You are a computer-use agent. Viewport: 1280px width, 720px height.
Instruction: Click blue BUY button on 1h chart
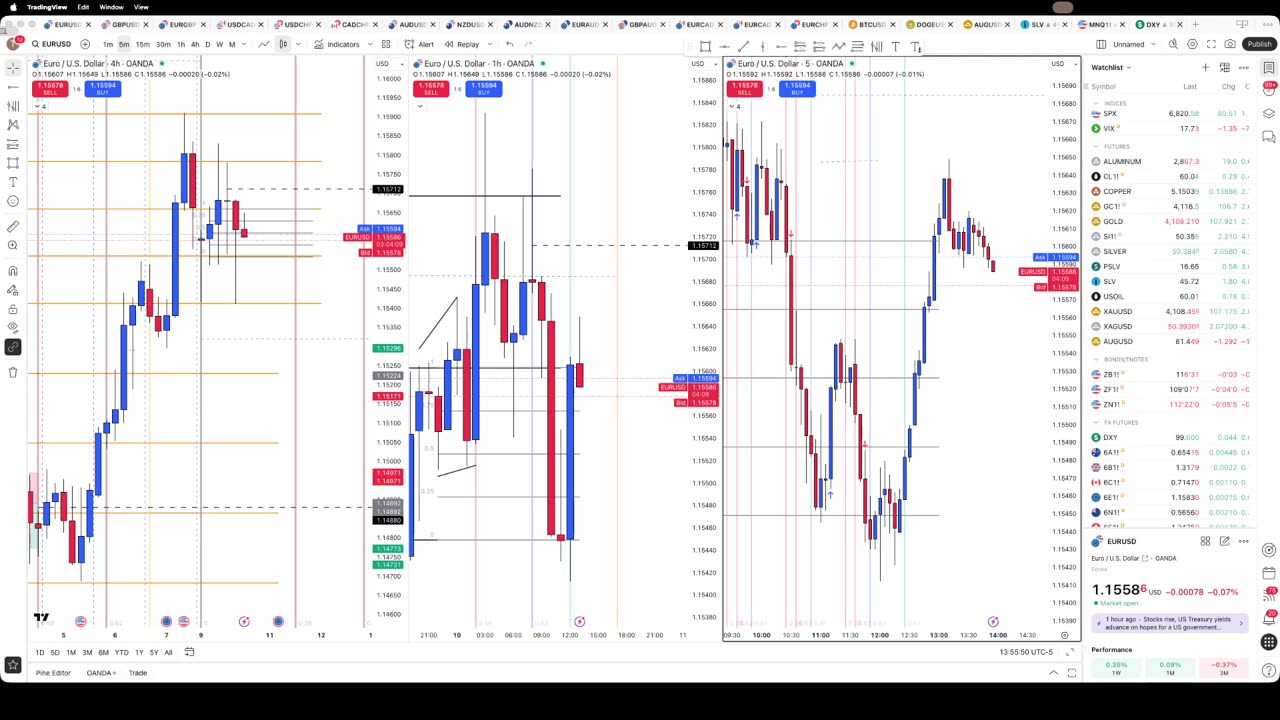[484, 89]
